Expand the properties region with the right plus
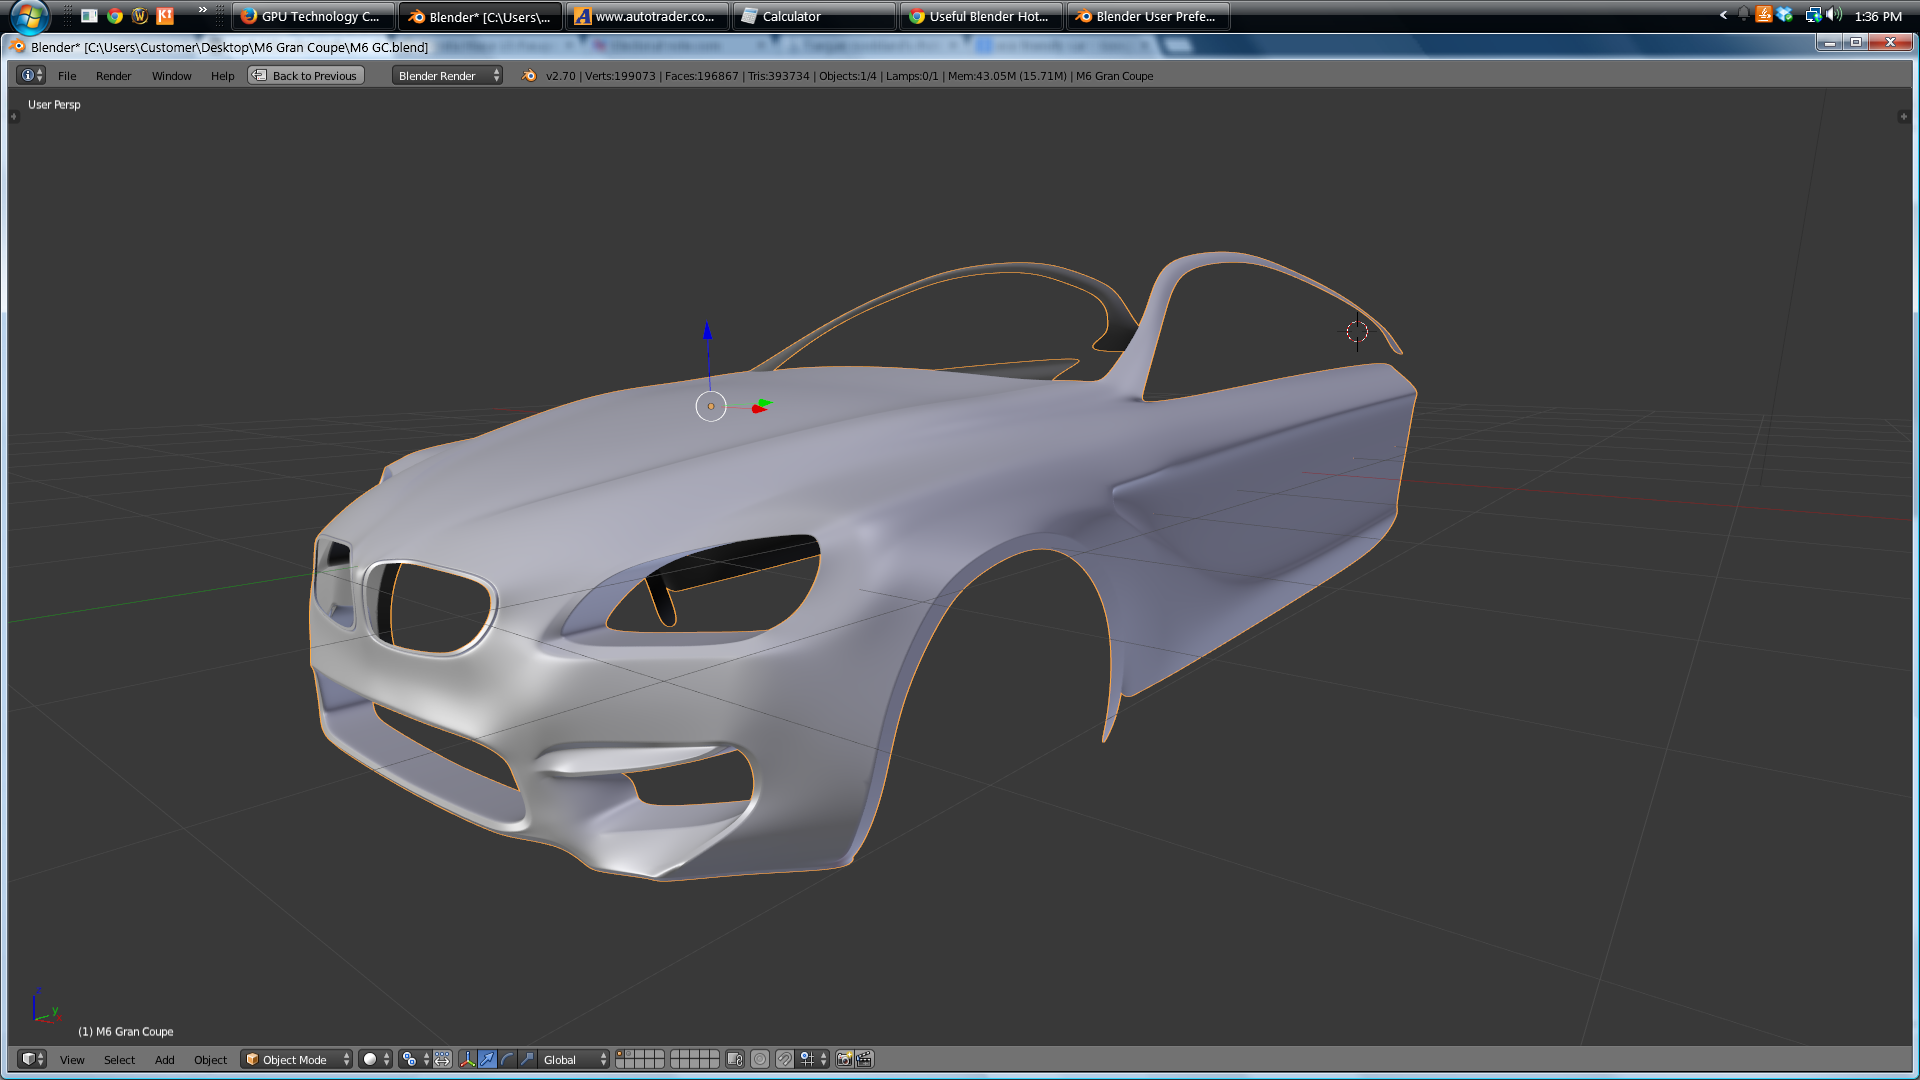The width and height of the screenshot is (1920, 1080). pyautogui.click(x=1903, y=117)
